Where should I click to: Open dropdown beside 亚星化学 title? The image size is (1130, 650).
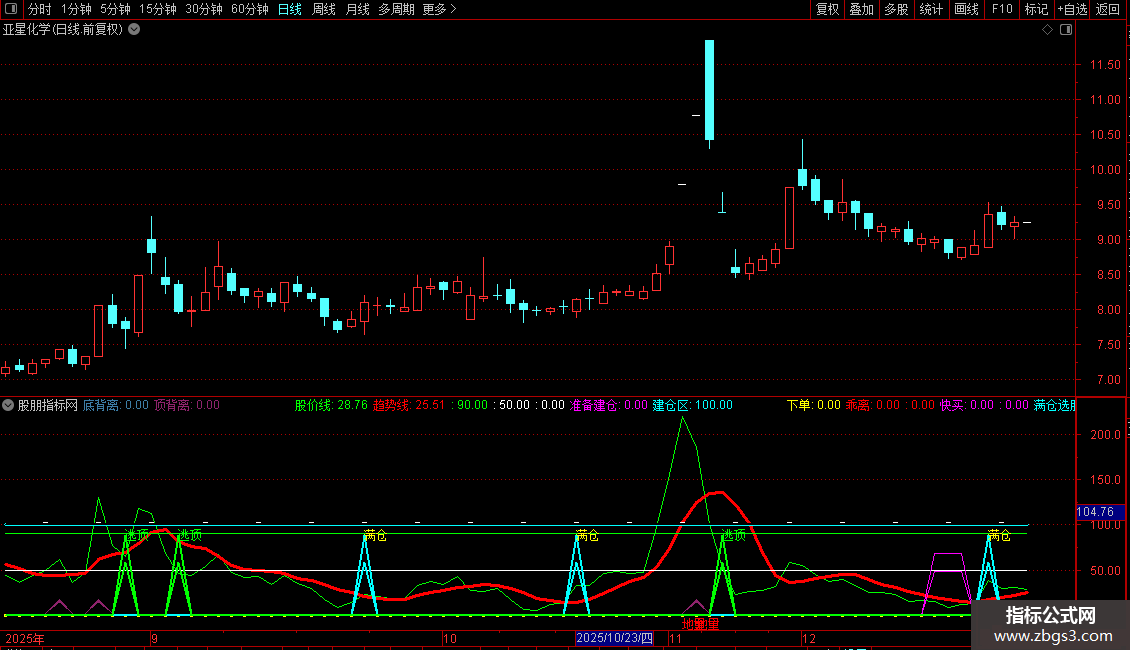[134, 30]
